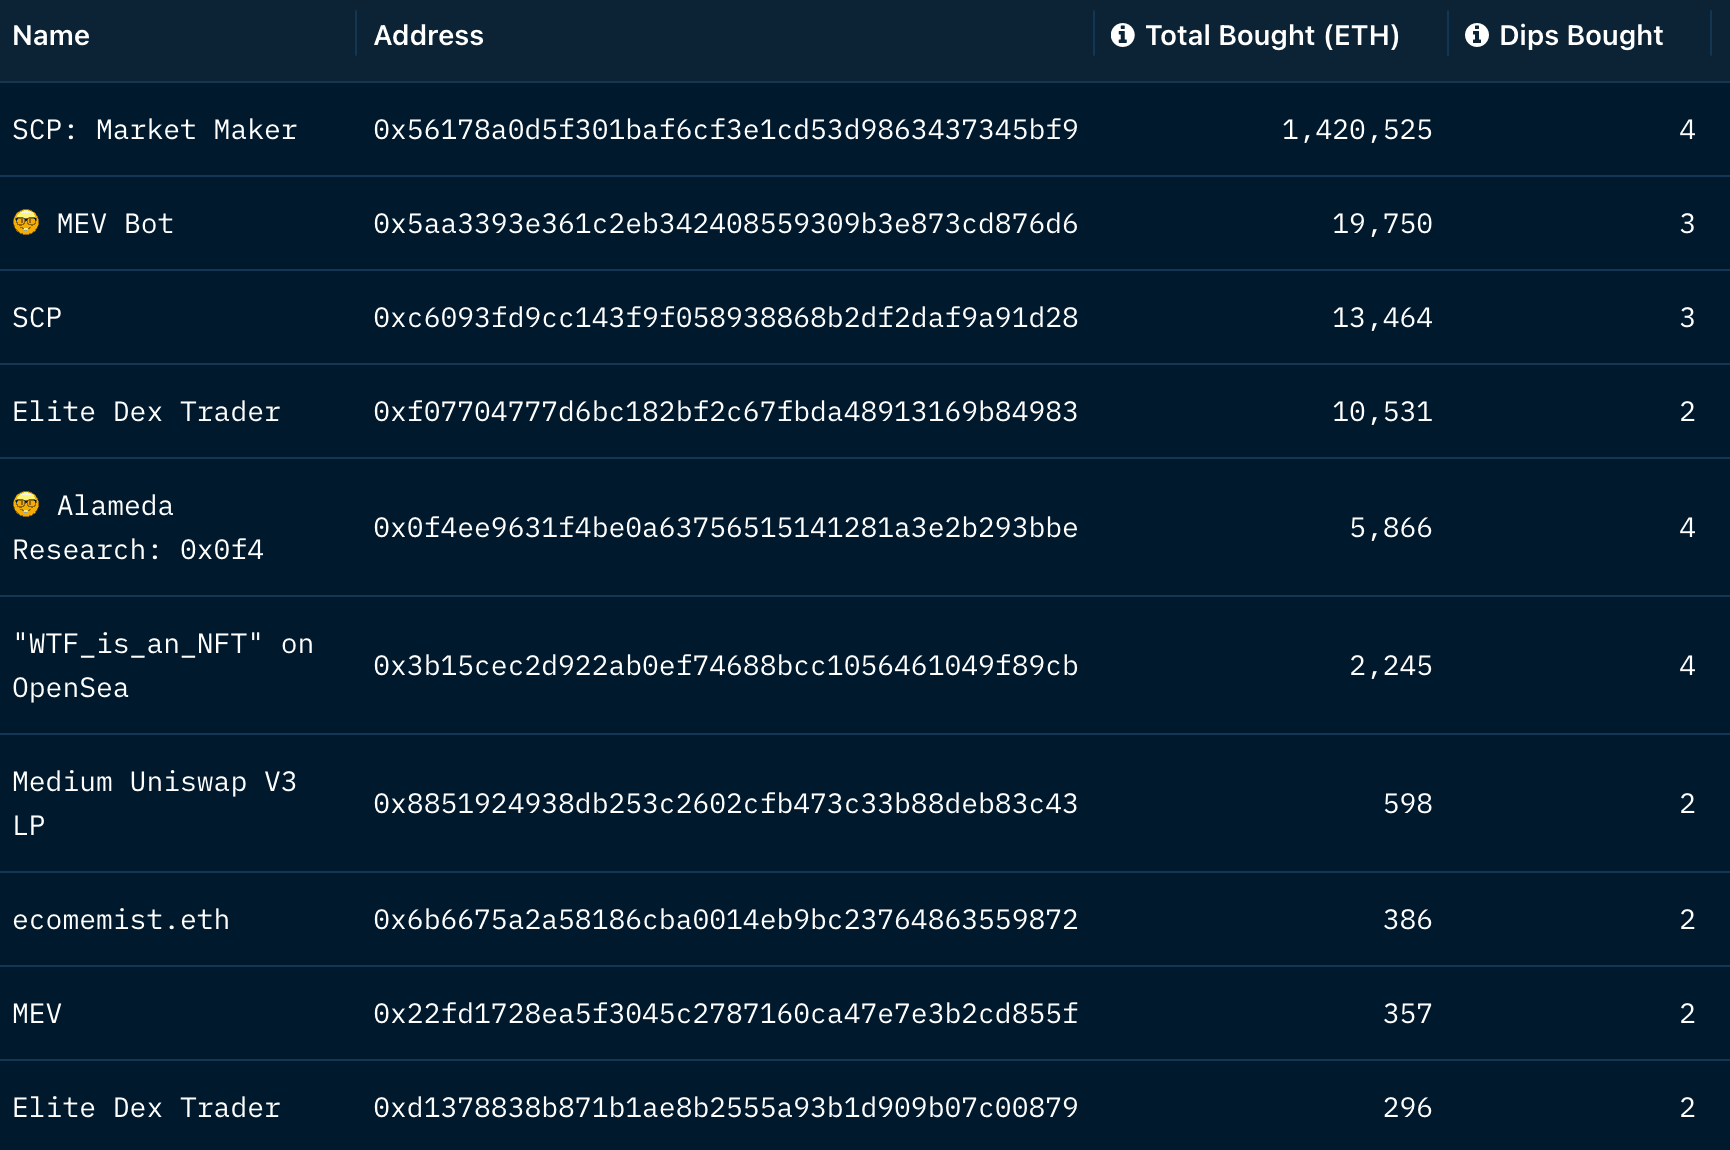Click the "WTF_is_an_NFT" on OpenSea name
Viewport: 1730px width, 1150px height.
(162, 666)
